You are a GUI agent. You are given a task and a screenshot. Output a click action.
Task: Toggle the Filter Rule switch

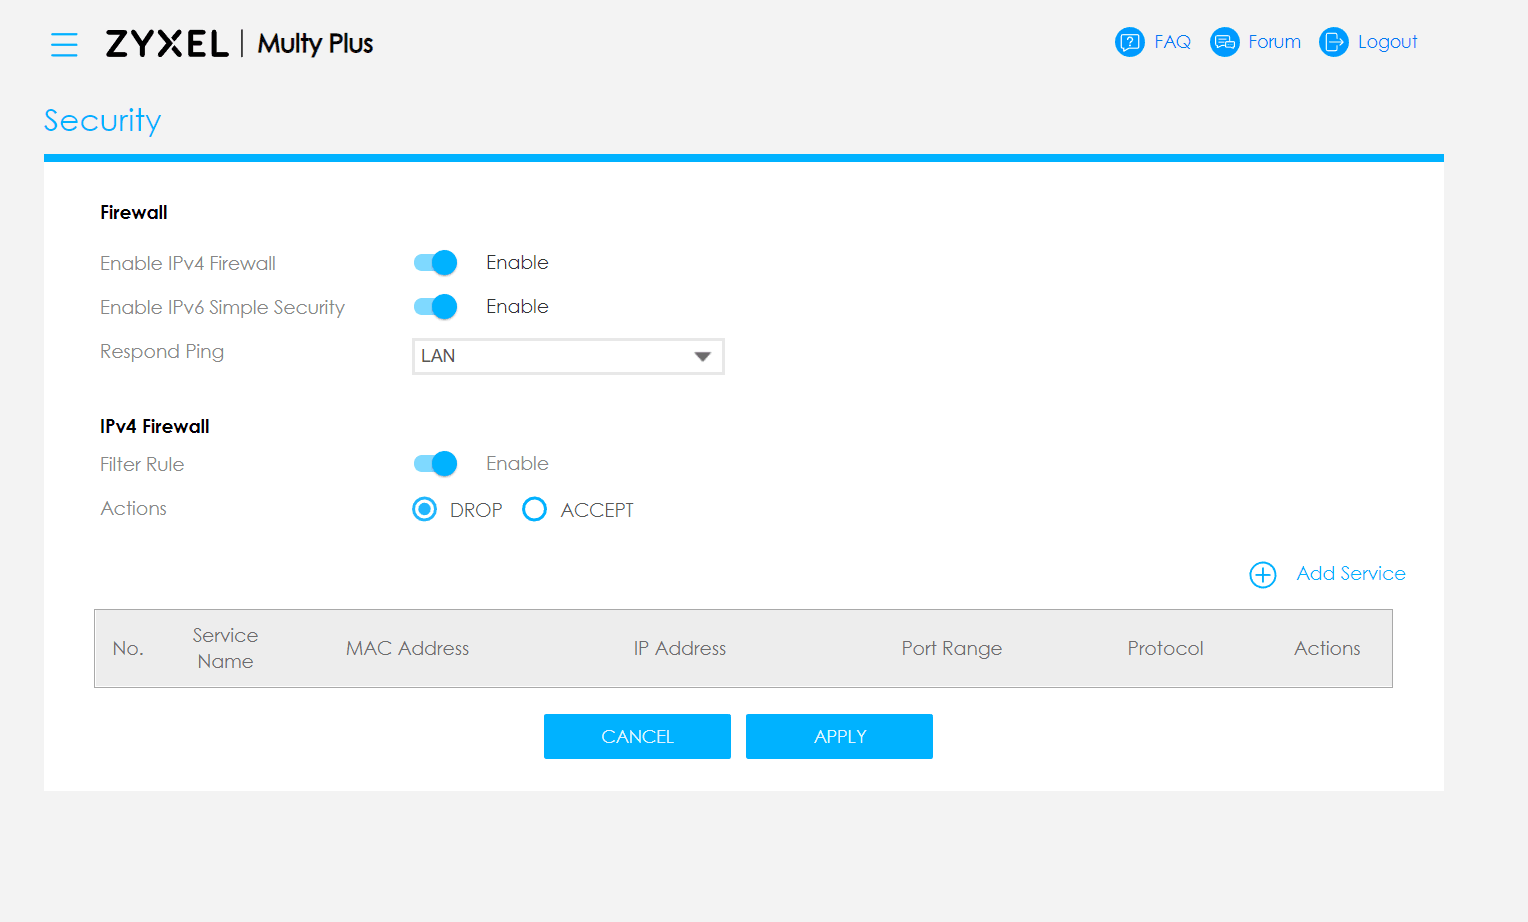[435, 464]
